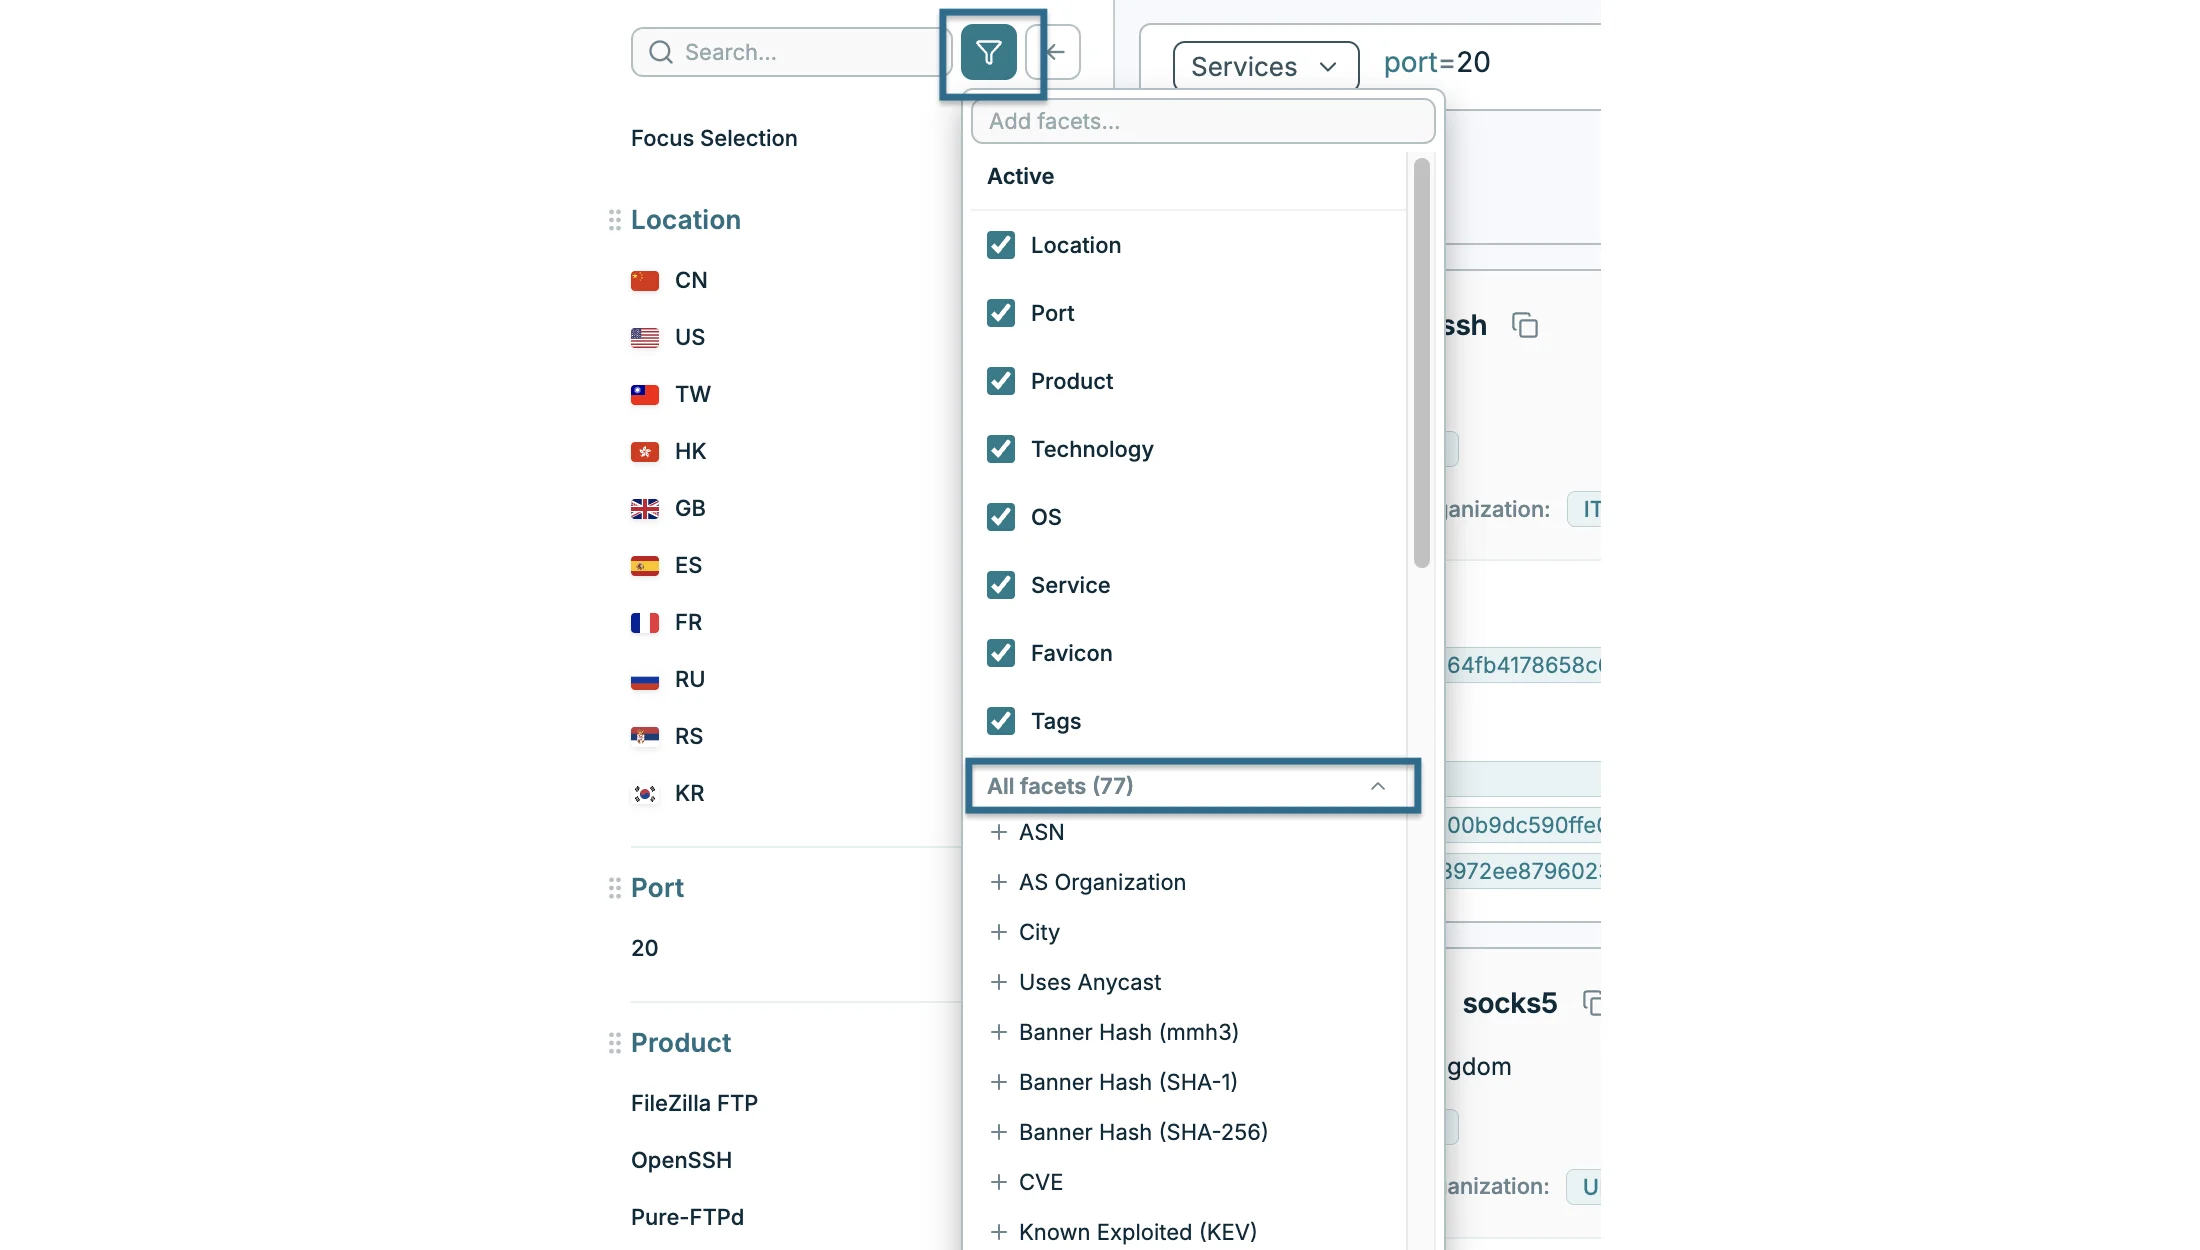The height and width of the screenshot is (1250, 2200).
Task: Select the Port section grip handle
Action: 615,888
